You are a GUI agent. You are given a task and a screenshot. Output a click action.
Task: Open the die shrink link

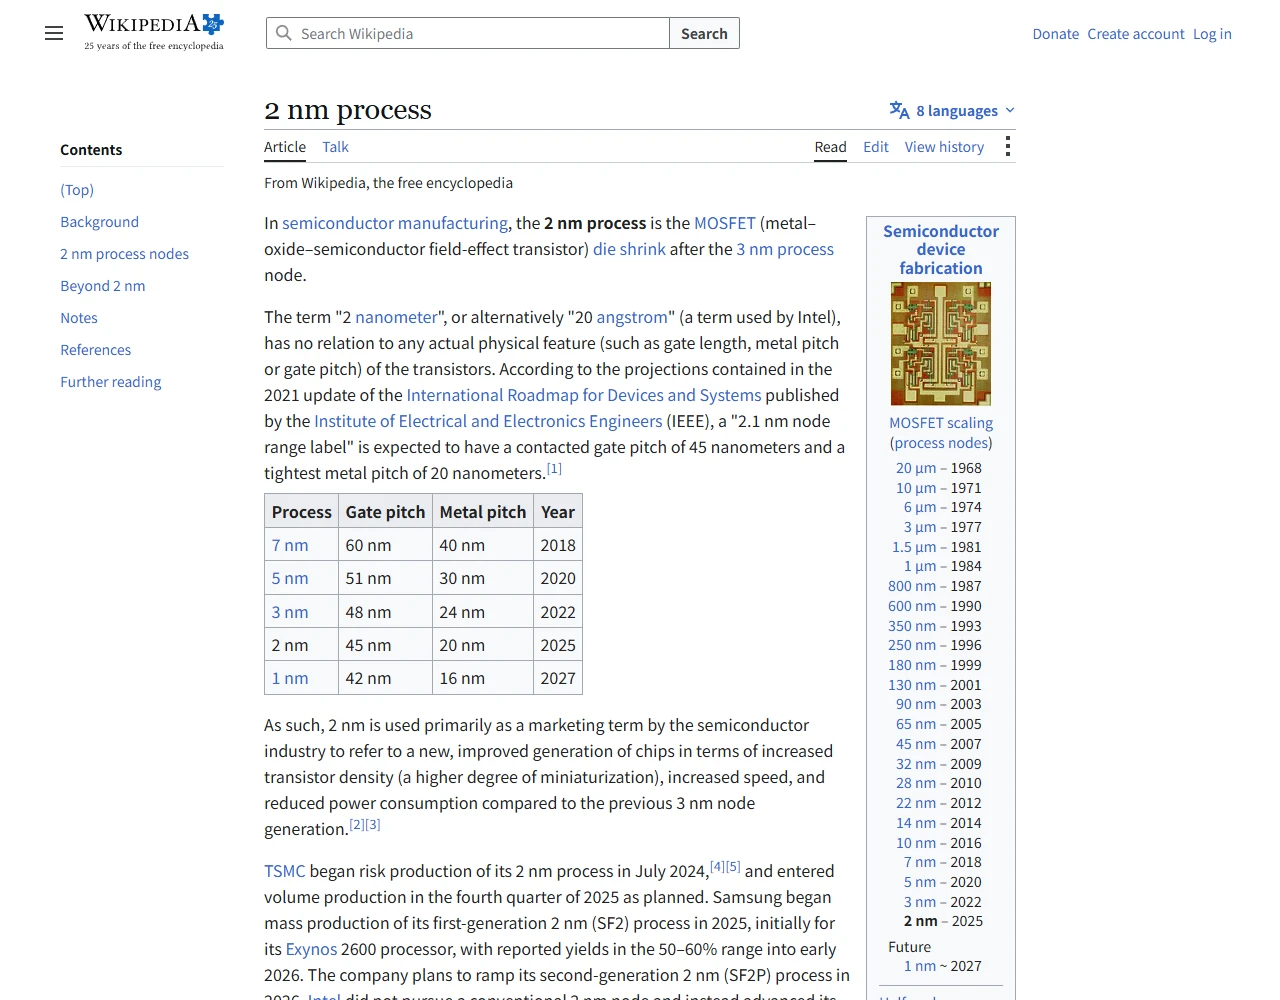coord(629,249)
